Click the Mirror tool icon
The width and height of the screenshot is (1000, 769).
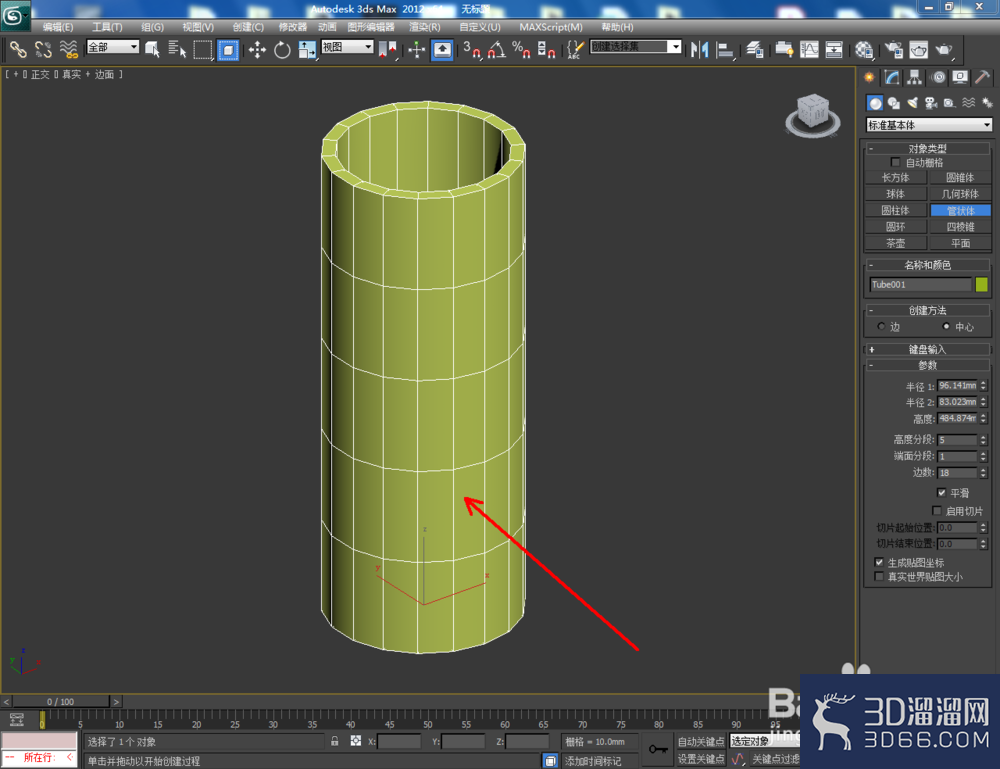click(700, 49)
